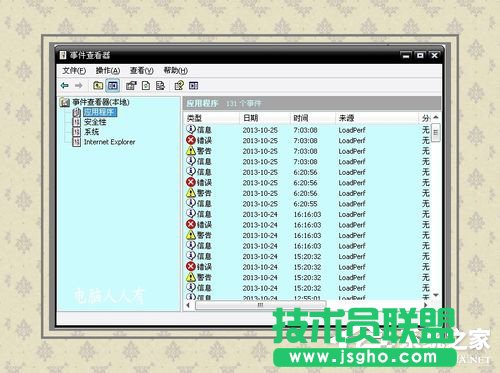Click yellow warning icon of 15:20:32 警告 row
The image size is (500, 373).
(x=191, y=277)
